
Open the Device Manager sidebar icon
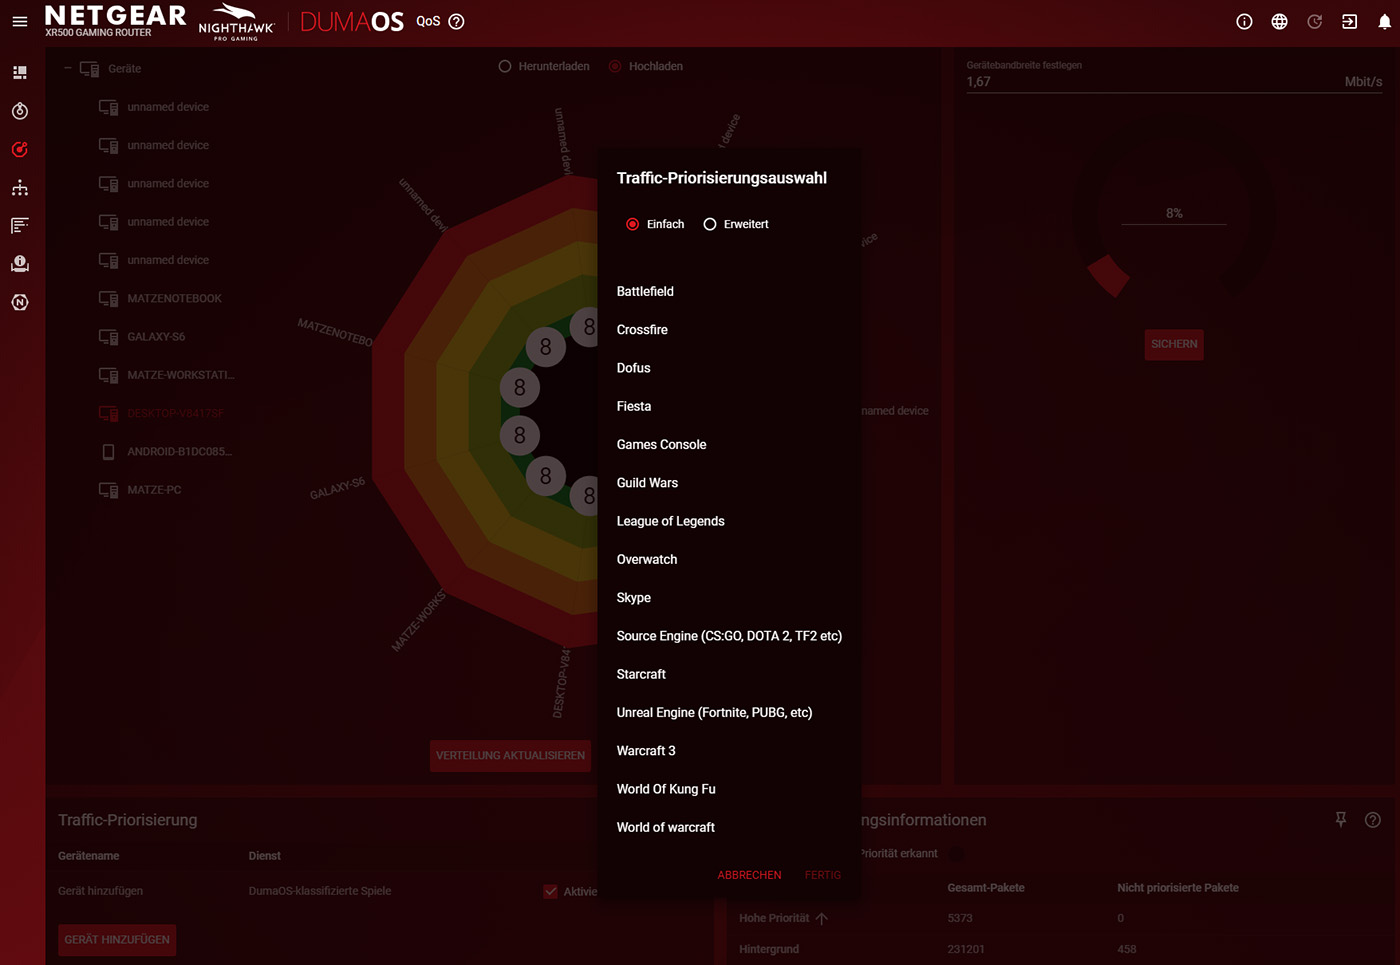[20, 188]
